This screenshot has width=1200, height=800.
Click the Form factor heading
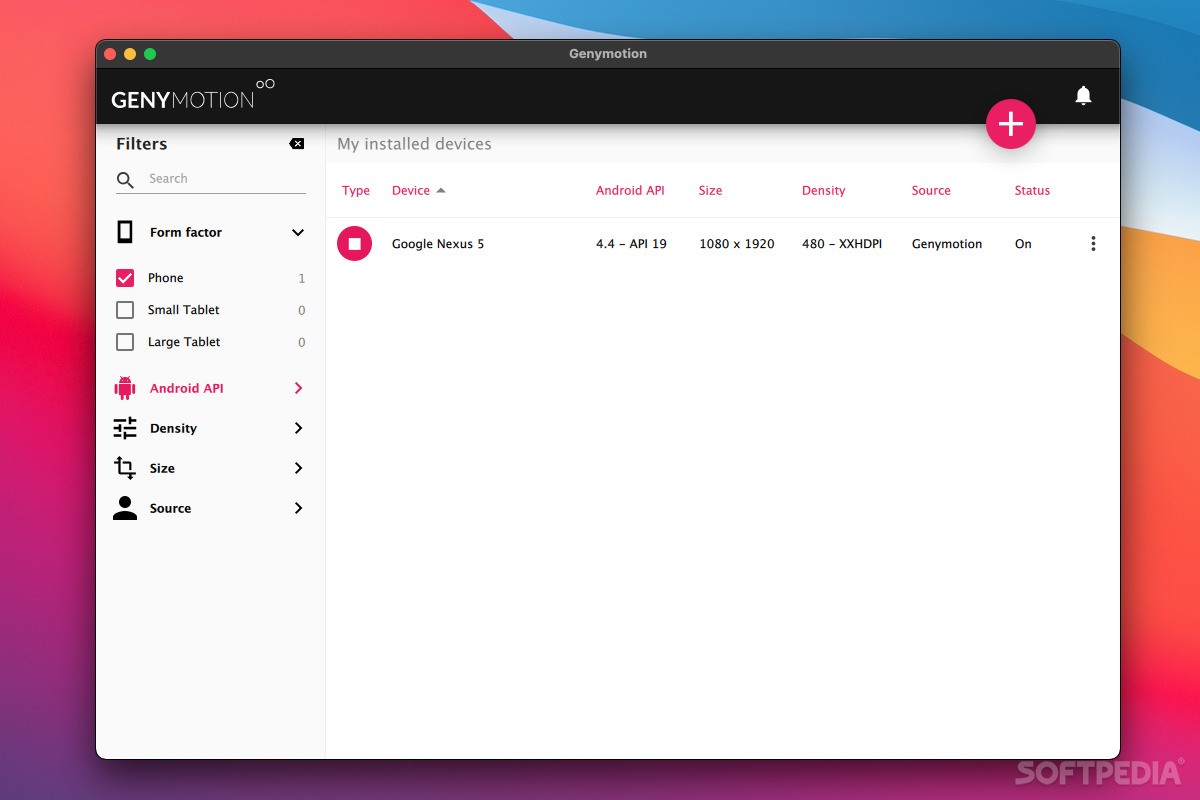[x=186, y=232]
